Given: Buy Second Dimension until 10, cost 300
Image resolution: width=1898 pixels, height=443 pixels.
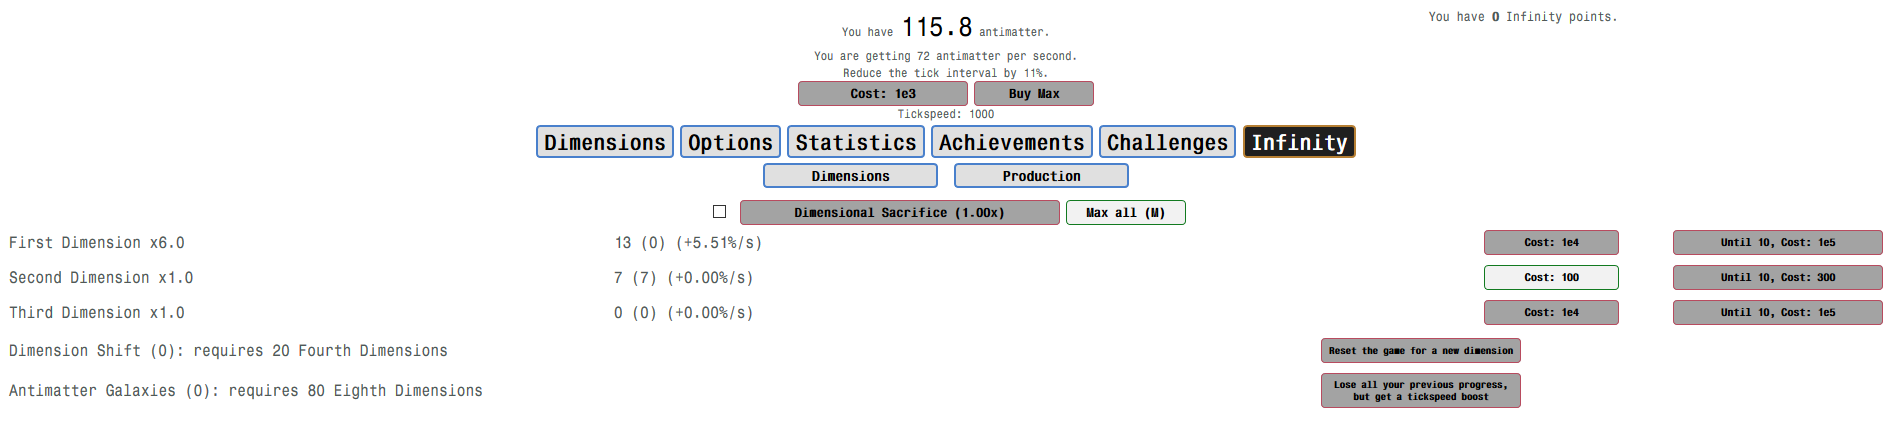Looking at the screenshot, I should (x=1777, y=278).
